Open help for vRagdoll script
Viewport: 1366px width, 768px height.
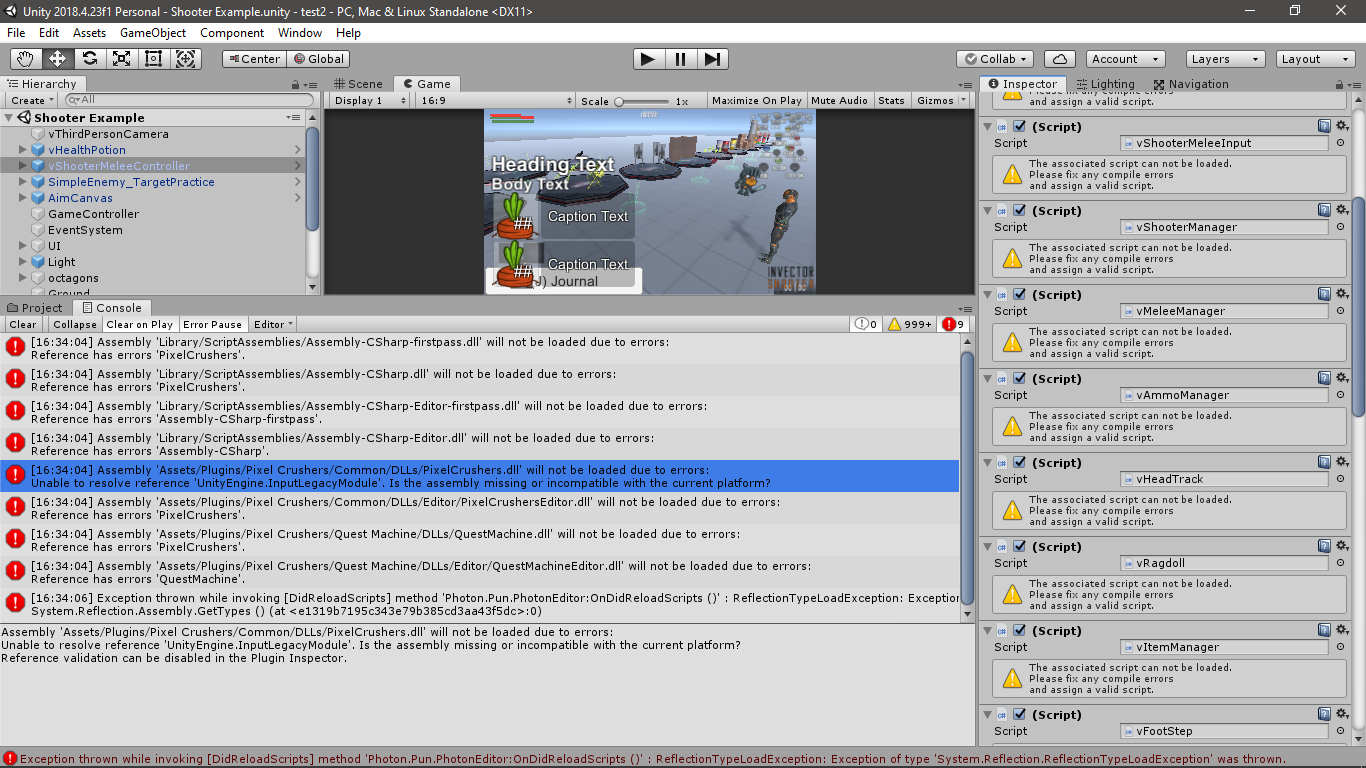click(x=1324, y=546)
